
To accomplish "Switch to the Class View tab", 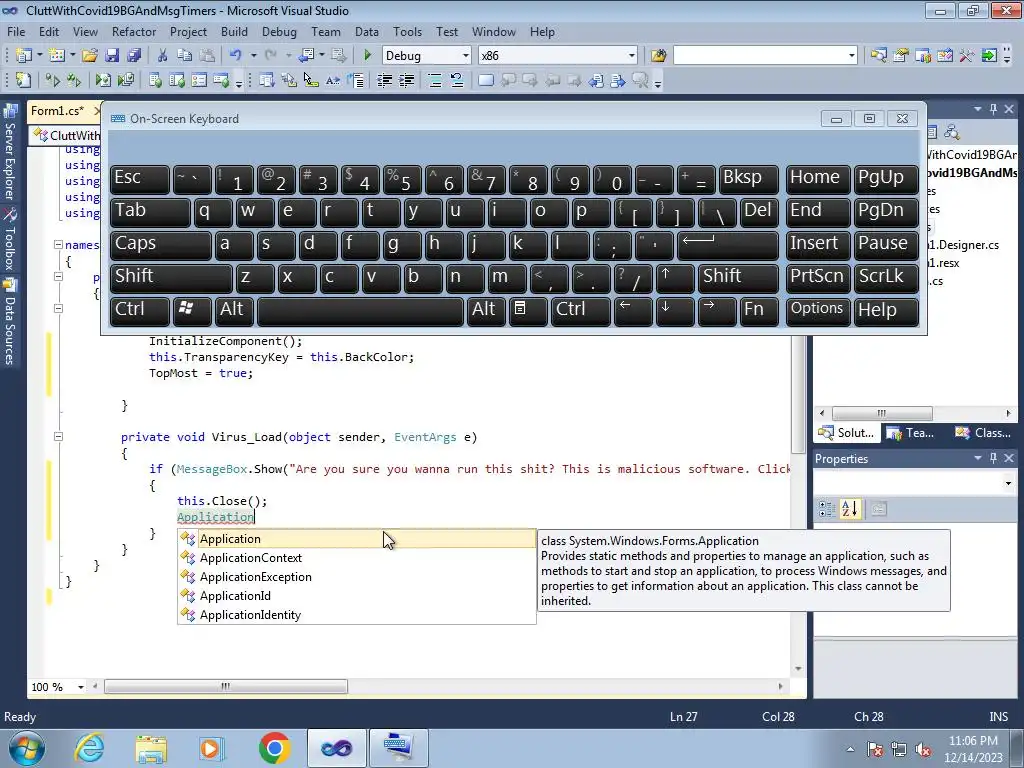I will pyautogui.click(x=983, y=433).
